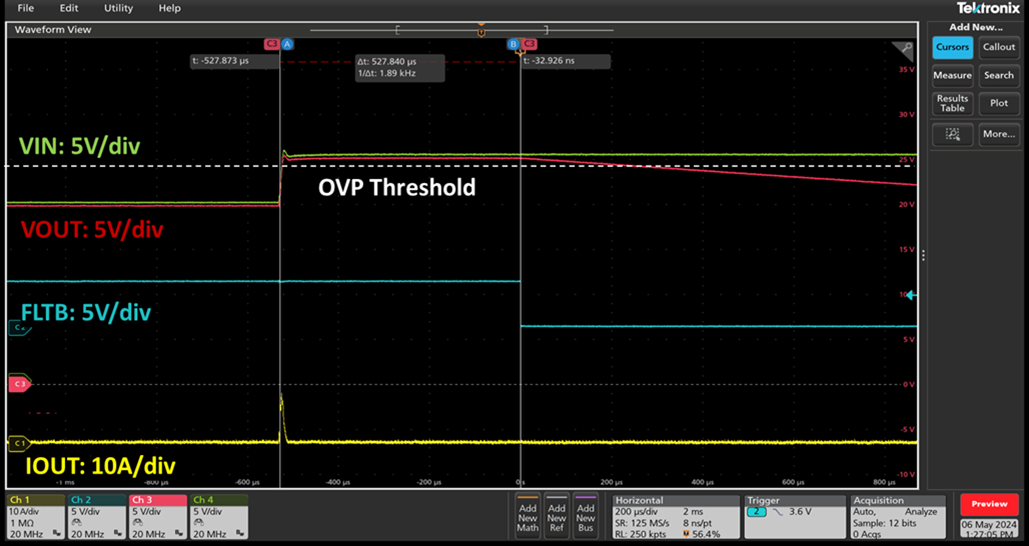Open the Ch 3 channel badge
This screenshot has height=546, width=1029.
click(x=156, y=514)
